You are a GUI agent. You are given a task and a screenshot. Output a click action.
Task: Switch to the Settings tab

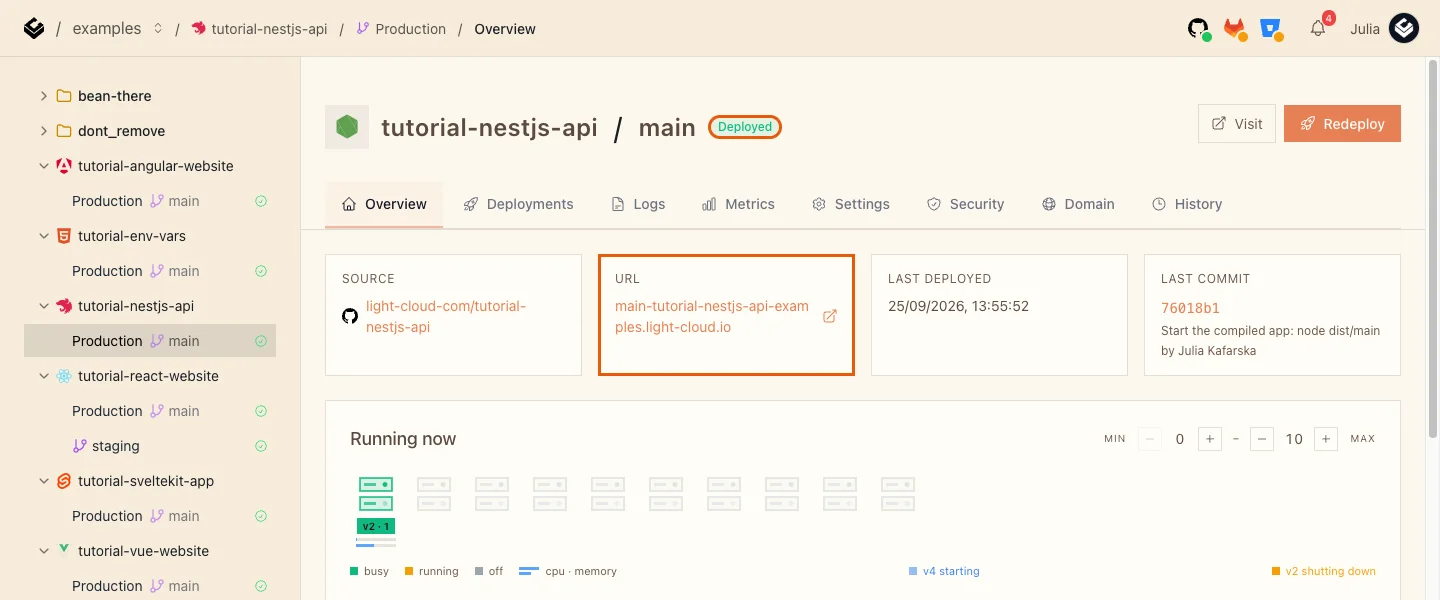[850, 204]
